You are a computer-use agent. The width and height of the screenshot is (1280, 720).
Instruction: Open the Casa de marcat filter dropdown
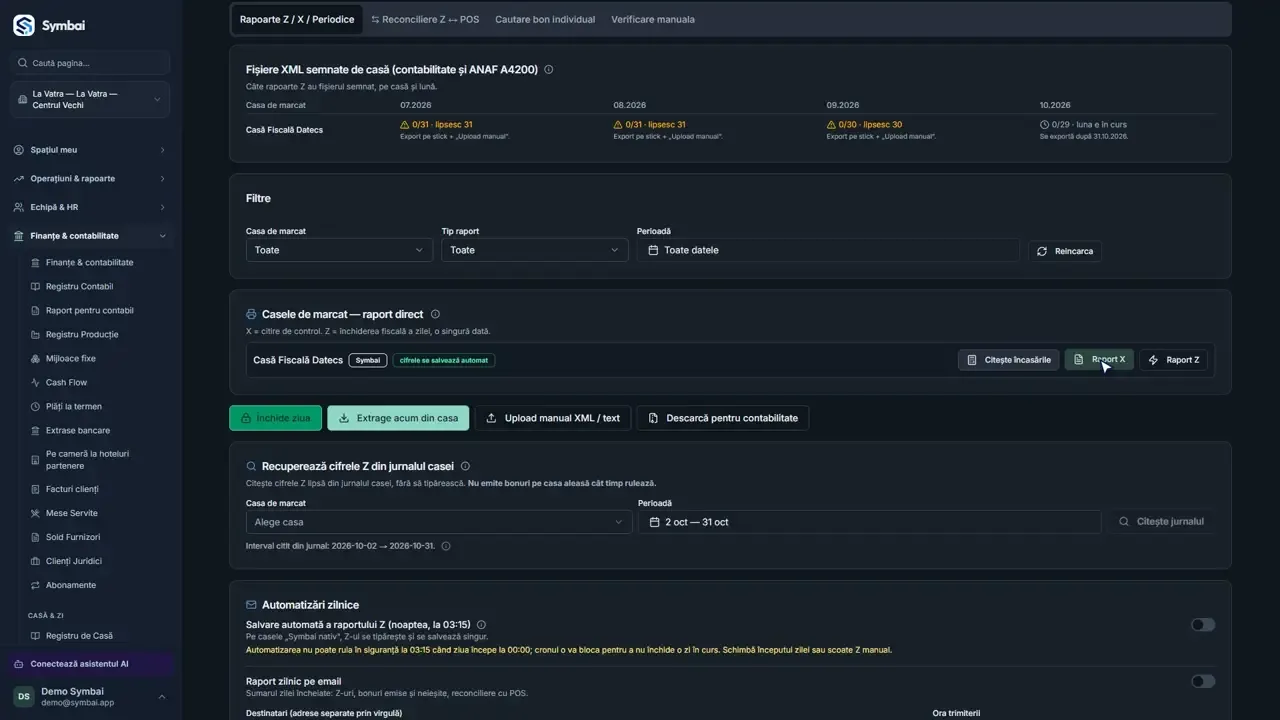point(339,250)
